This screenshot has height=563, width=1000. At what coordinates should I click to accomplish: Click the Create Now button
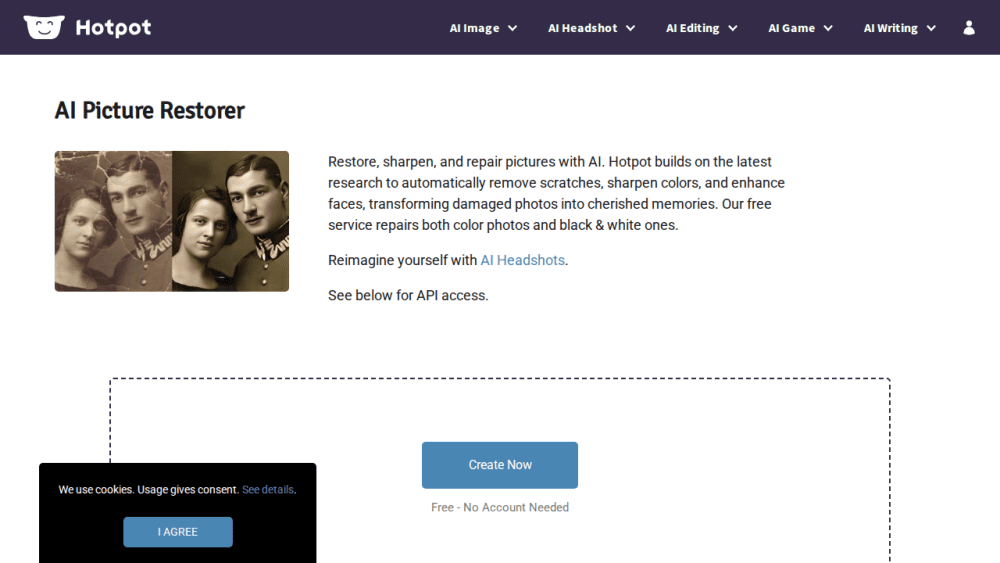pyautogui.click(x=500, y=465)
